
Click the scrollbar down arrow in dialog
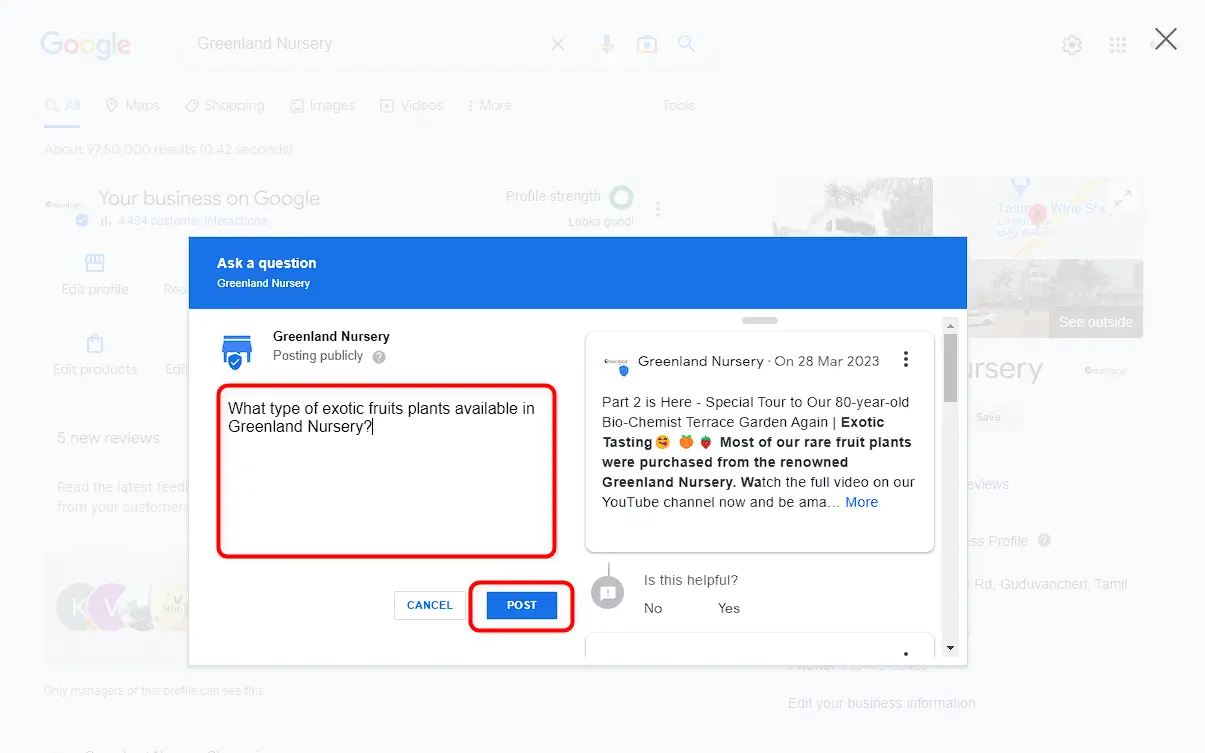pos(950,648)
